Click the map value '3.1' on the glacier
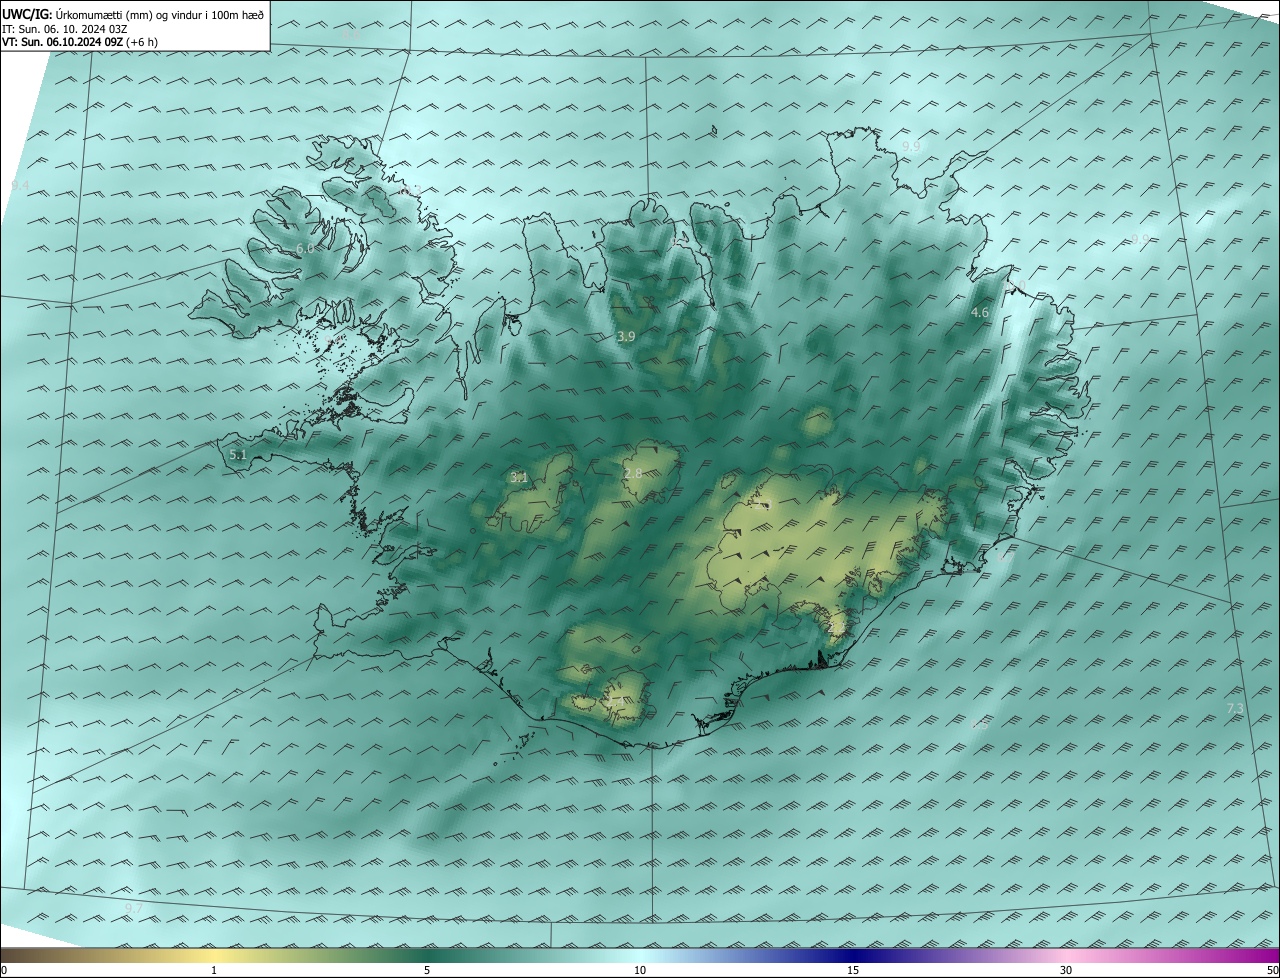1280x978 pixels. pos(518,478)
